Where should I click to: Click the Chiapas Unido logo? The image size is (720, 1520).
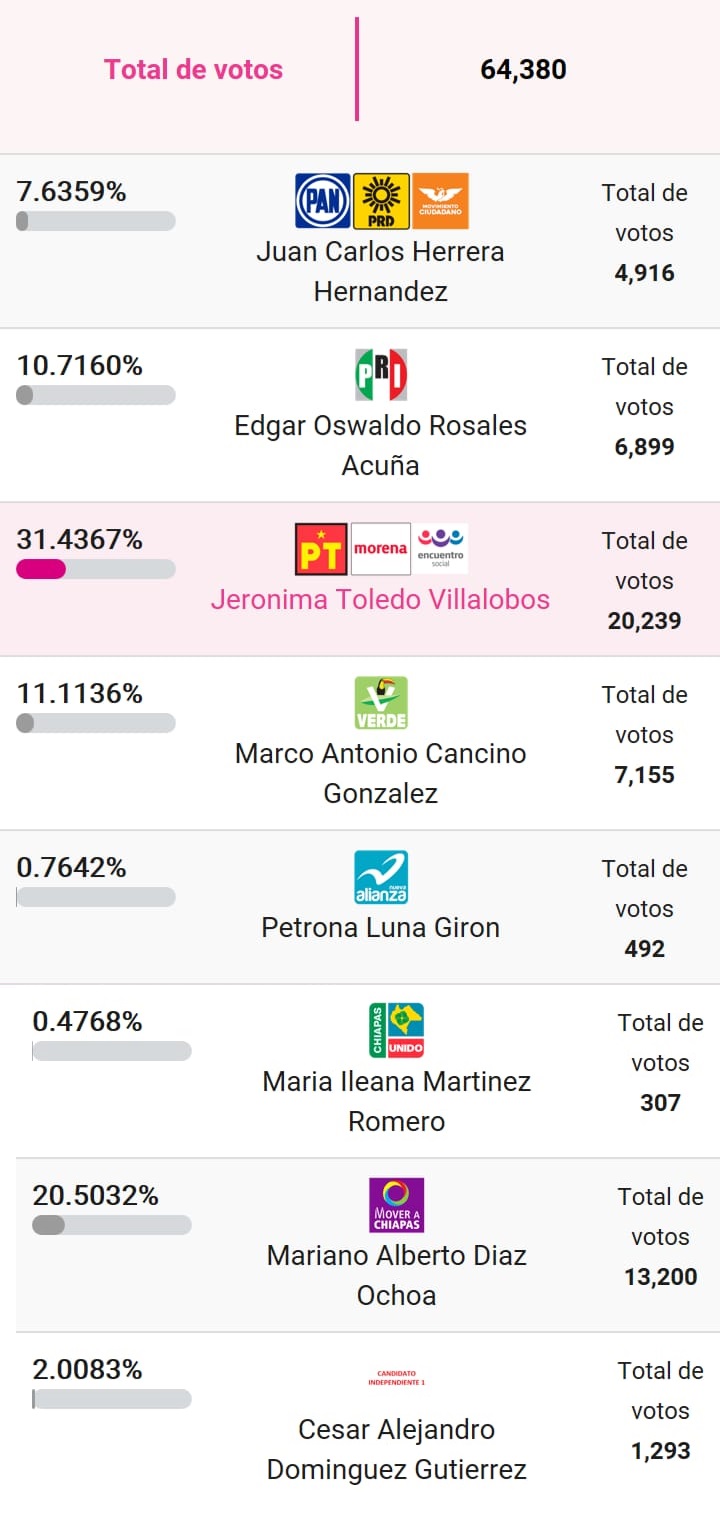[x=396, y=1031]
